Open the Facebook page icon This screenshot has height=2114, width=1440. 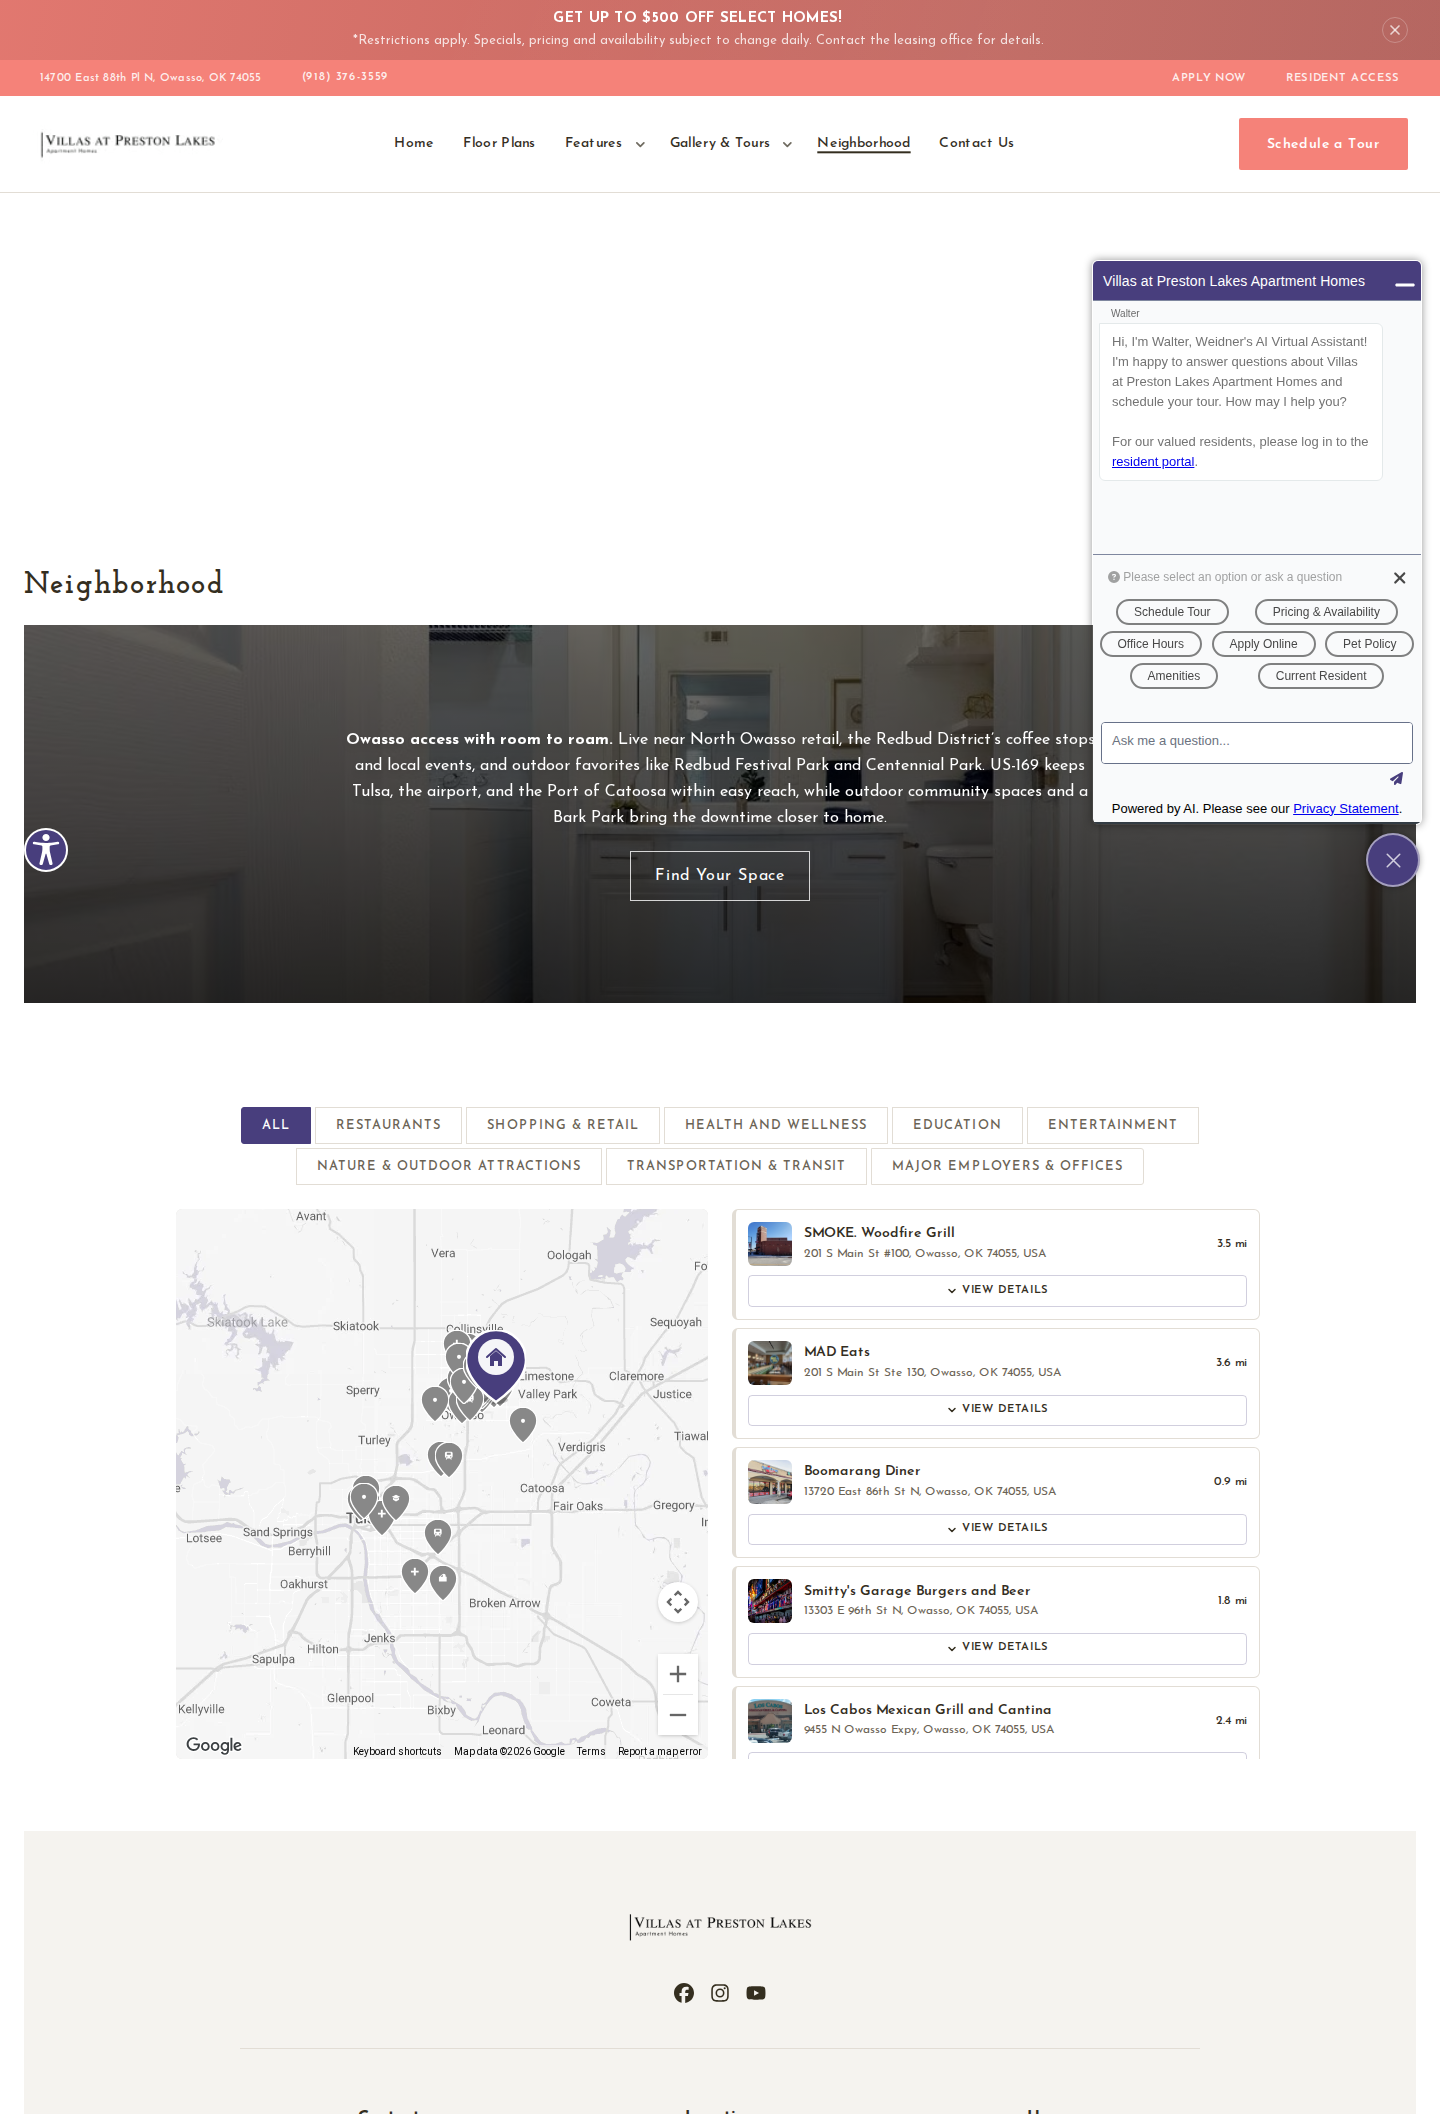[684, 1993]
